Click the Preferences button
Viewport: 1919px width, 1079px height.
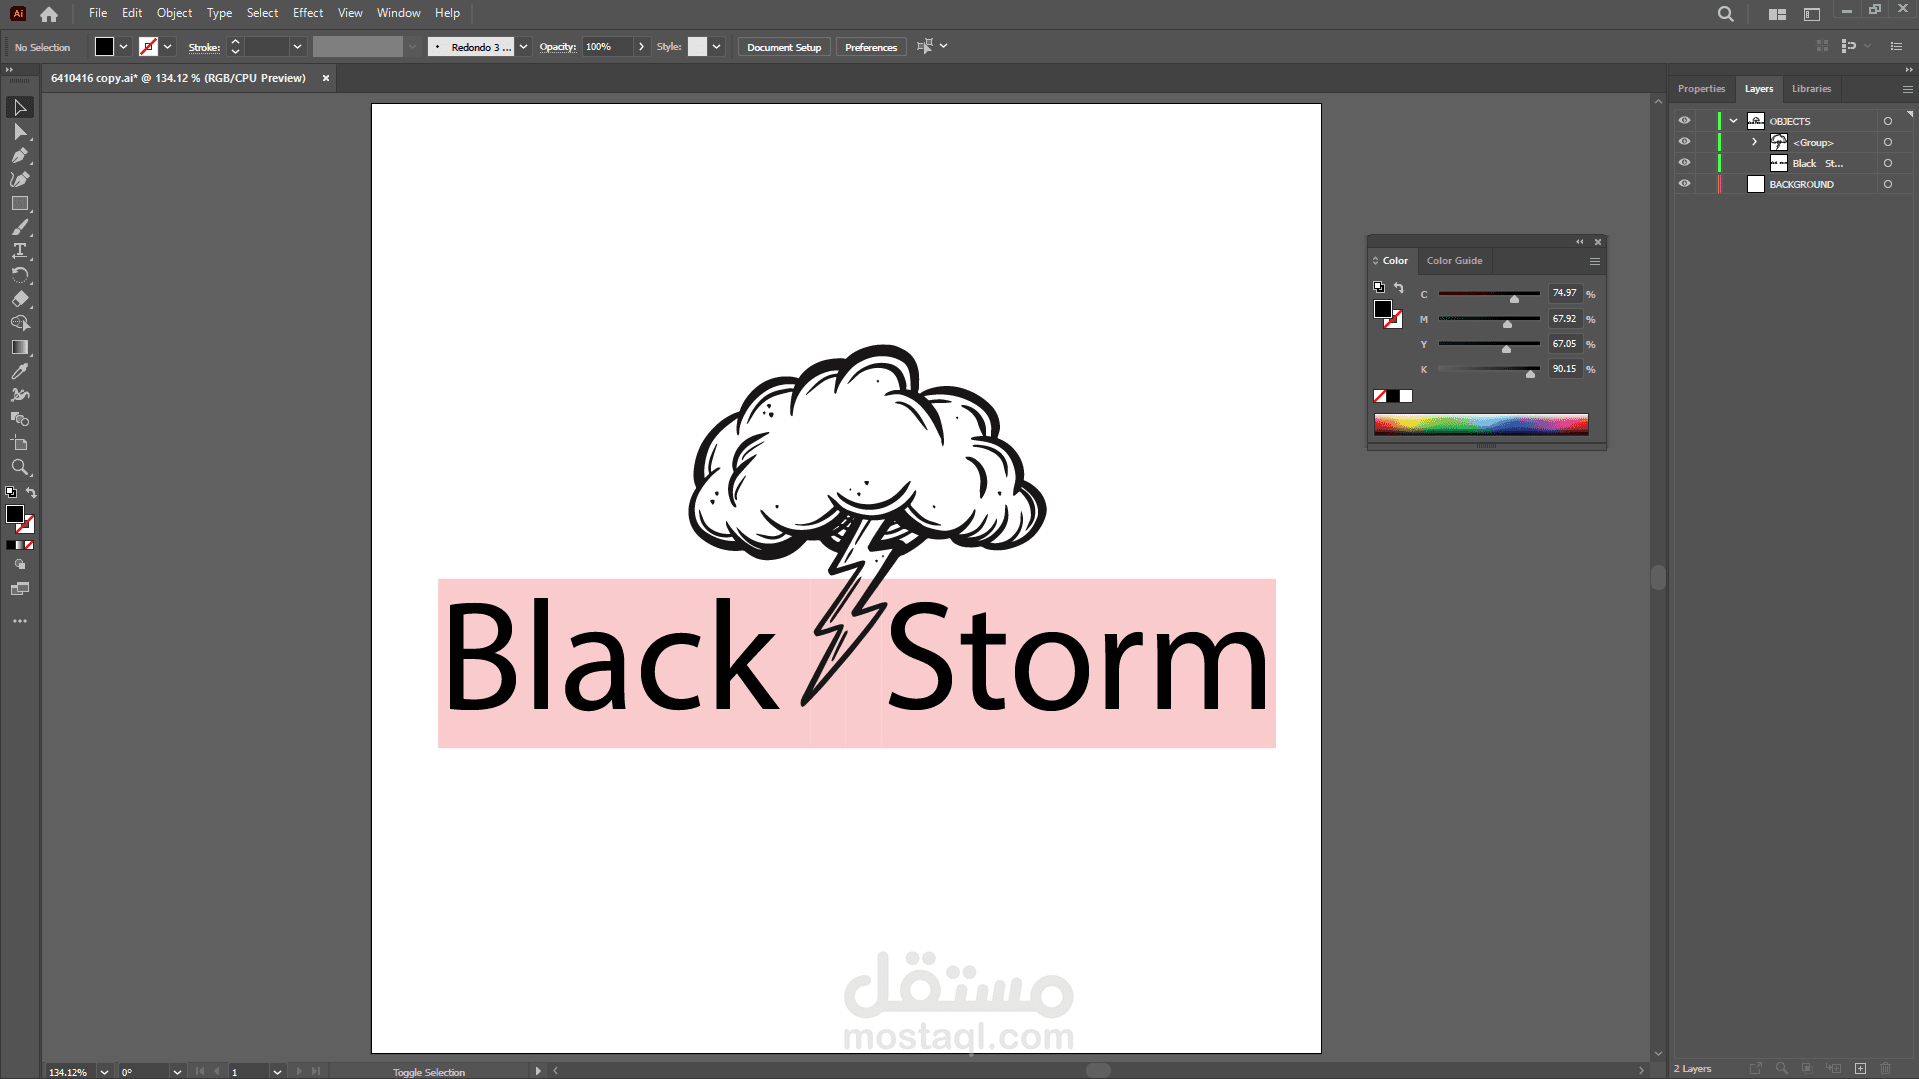[871, 47]
